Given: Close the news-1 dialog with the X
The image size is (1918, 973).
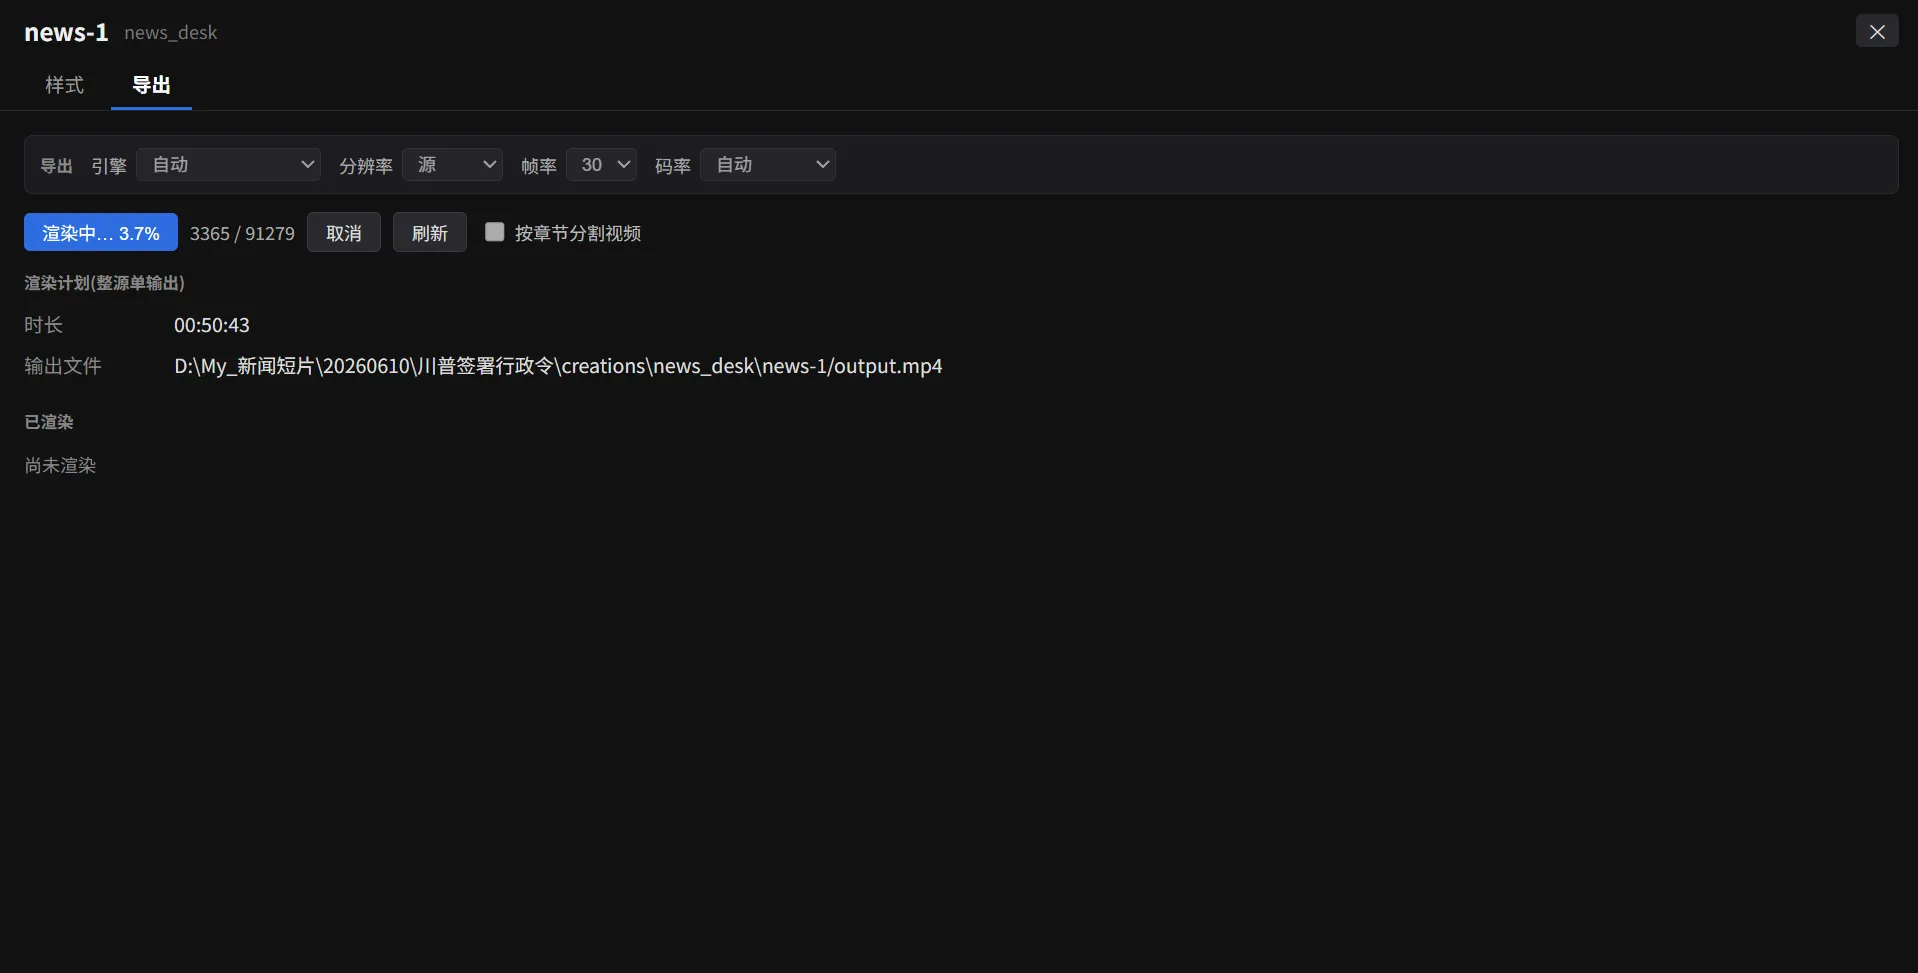Looking at the screenshot, I should [x=1877, y=31].
